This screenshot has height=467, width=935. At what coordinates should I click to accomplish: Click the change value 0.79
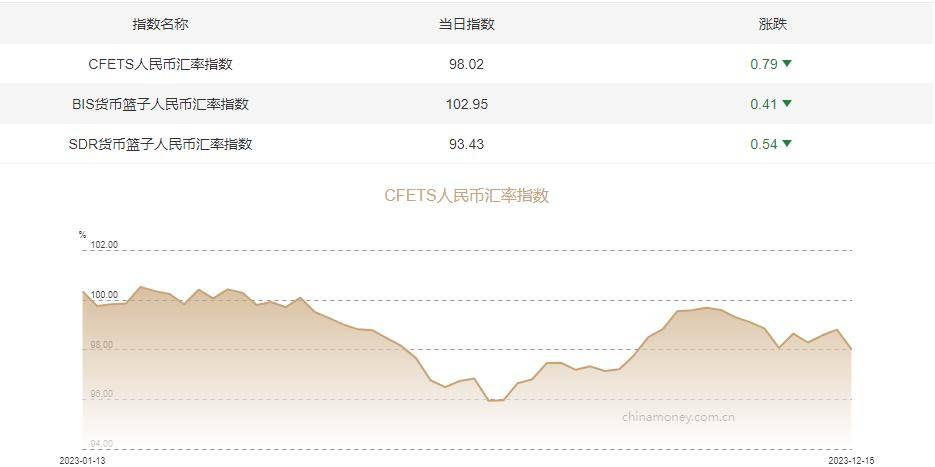coord(764,64)
